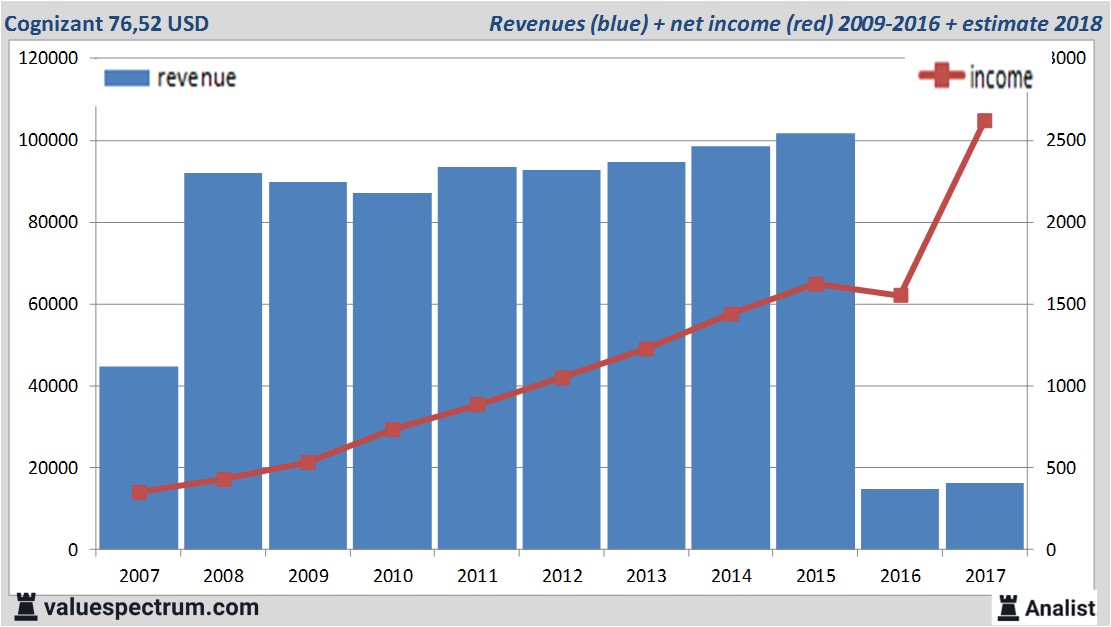Click the 20000 left axis label

(53, 468)
